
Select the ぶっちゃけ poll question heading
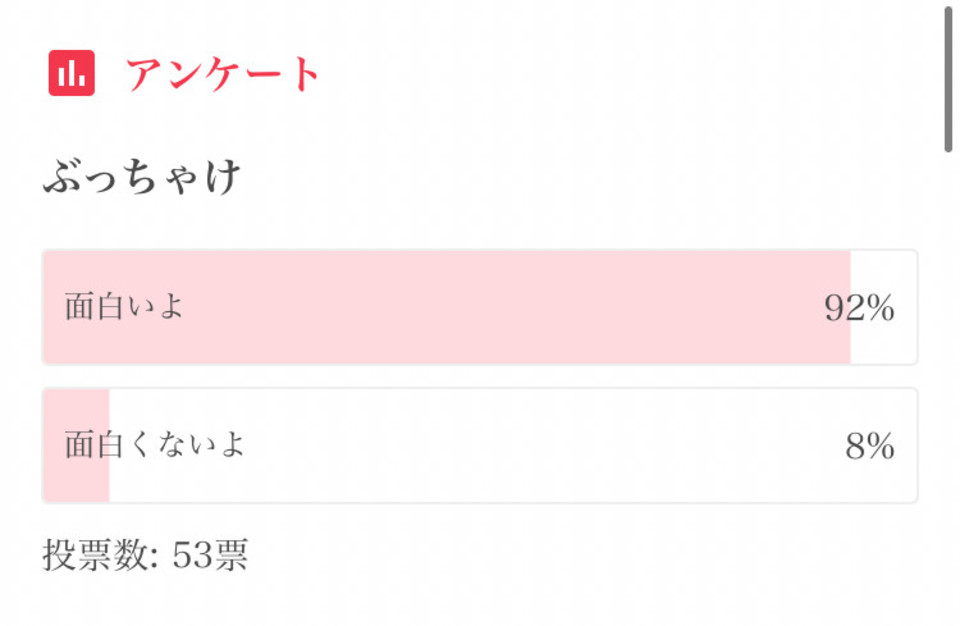coord(141,176)
